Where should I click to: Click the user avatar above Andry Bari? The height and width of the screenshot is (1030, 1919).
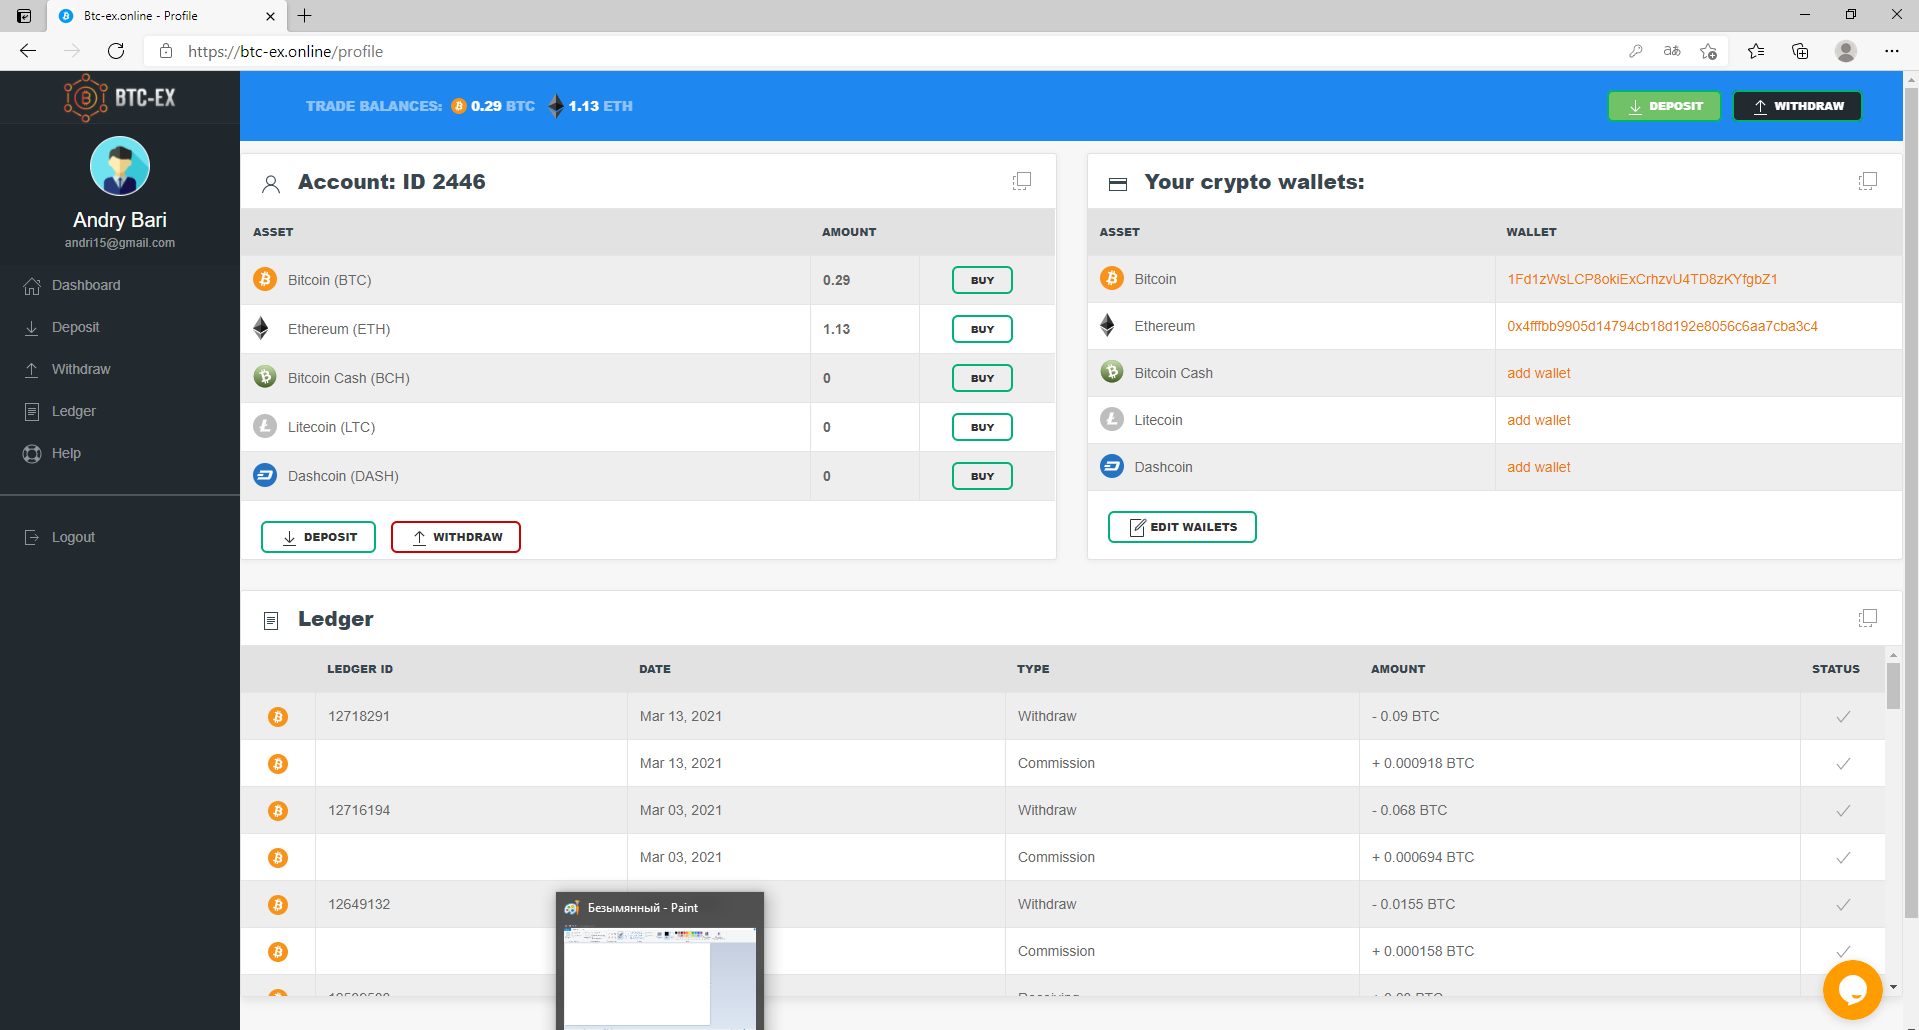[x=120, y=166]
